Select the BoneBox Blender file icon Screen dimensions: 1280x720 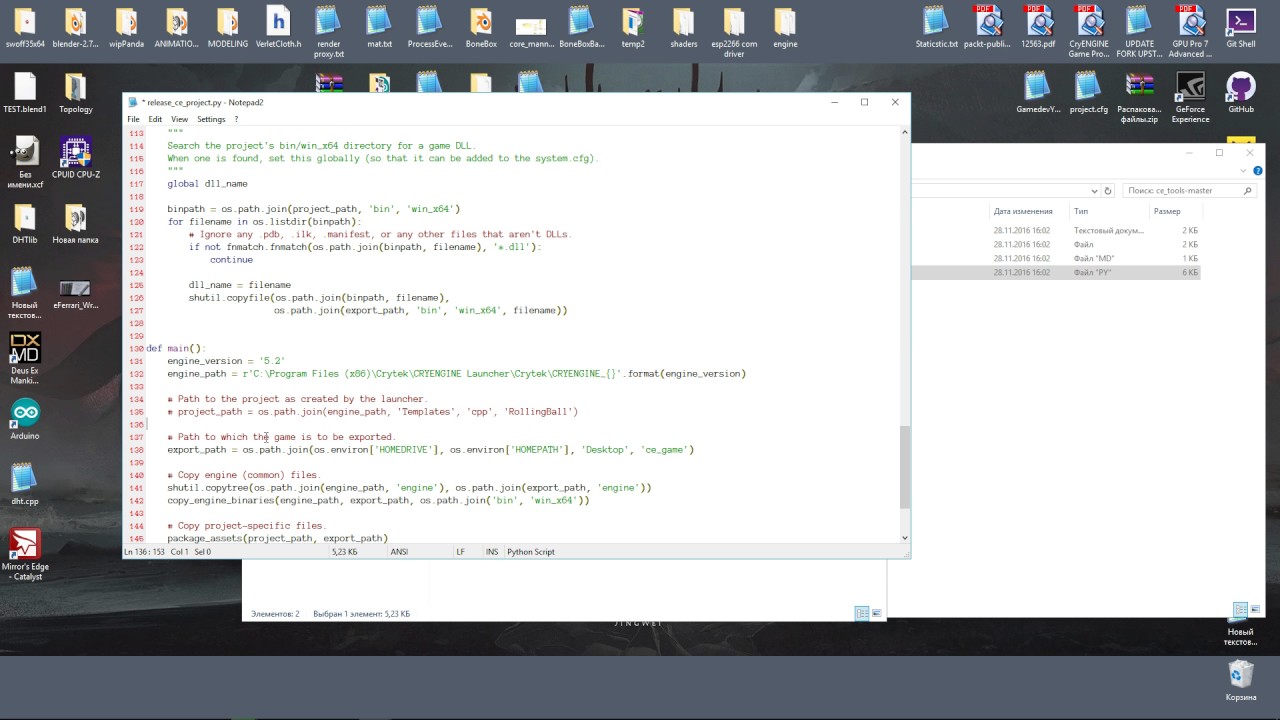click(481, 28)
